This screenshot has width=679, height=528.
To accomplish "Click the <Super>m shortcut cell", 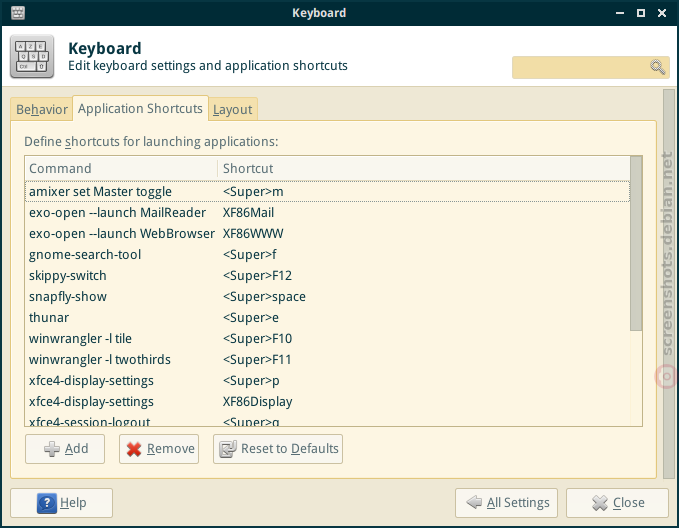I will 253,191.
